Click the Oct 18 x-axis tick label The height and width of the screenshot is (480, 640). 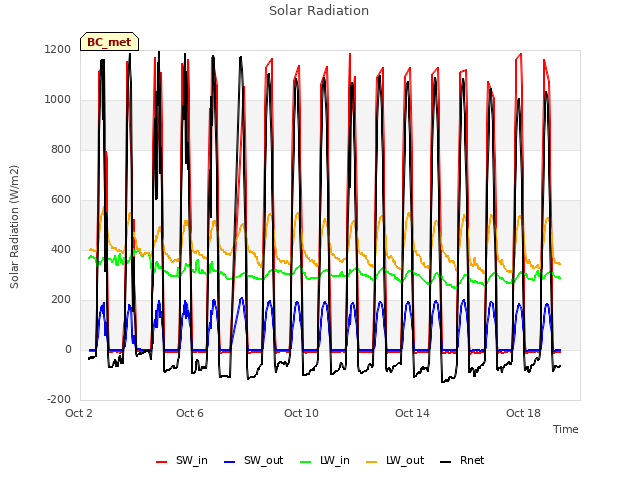tap(523, 413)
